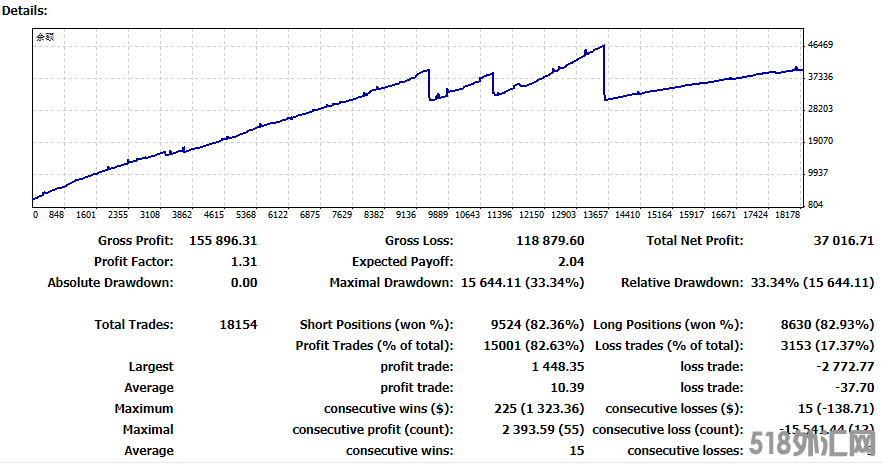Select Short Positions value 9524 (82.36%)
The width and height of the screenshot is (883, 467).
tap(538, 324)
